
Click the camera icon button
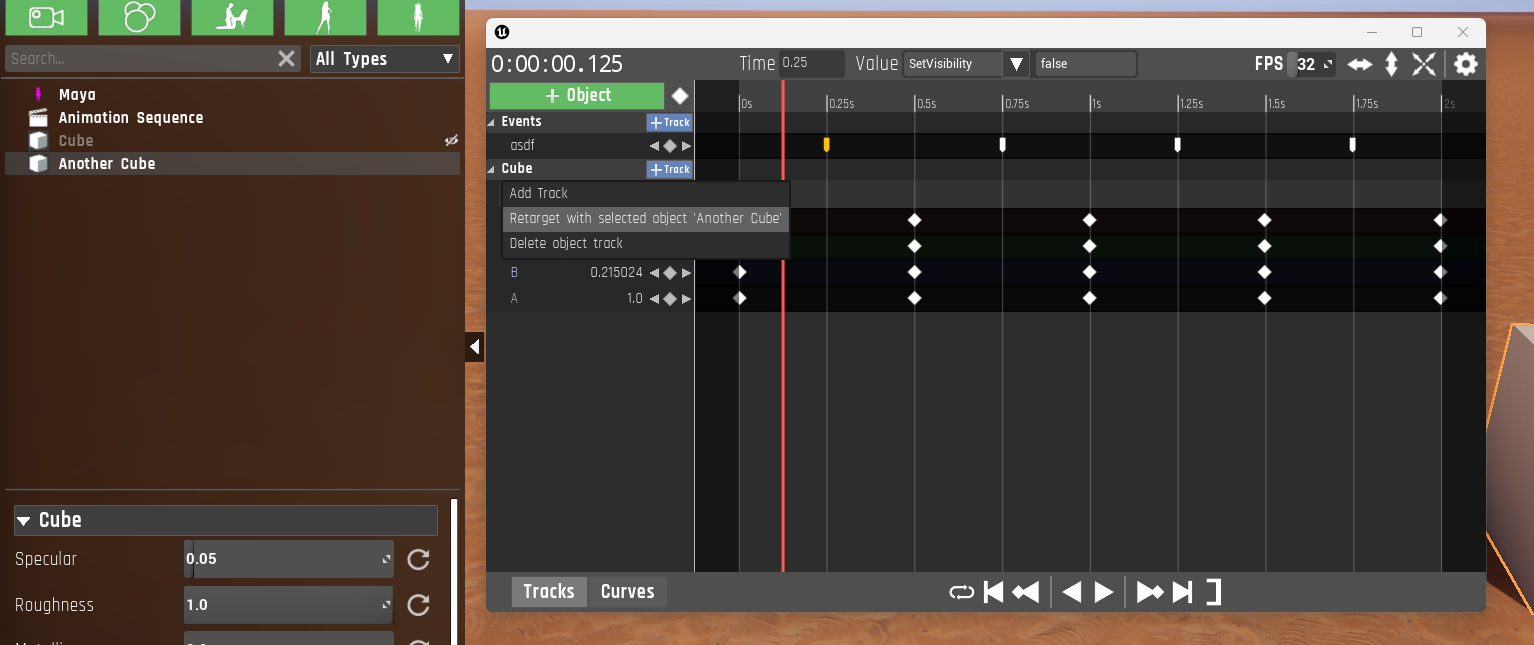click(45, 17)
